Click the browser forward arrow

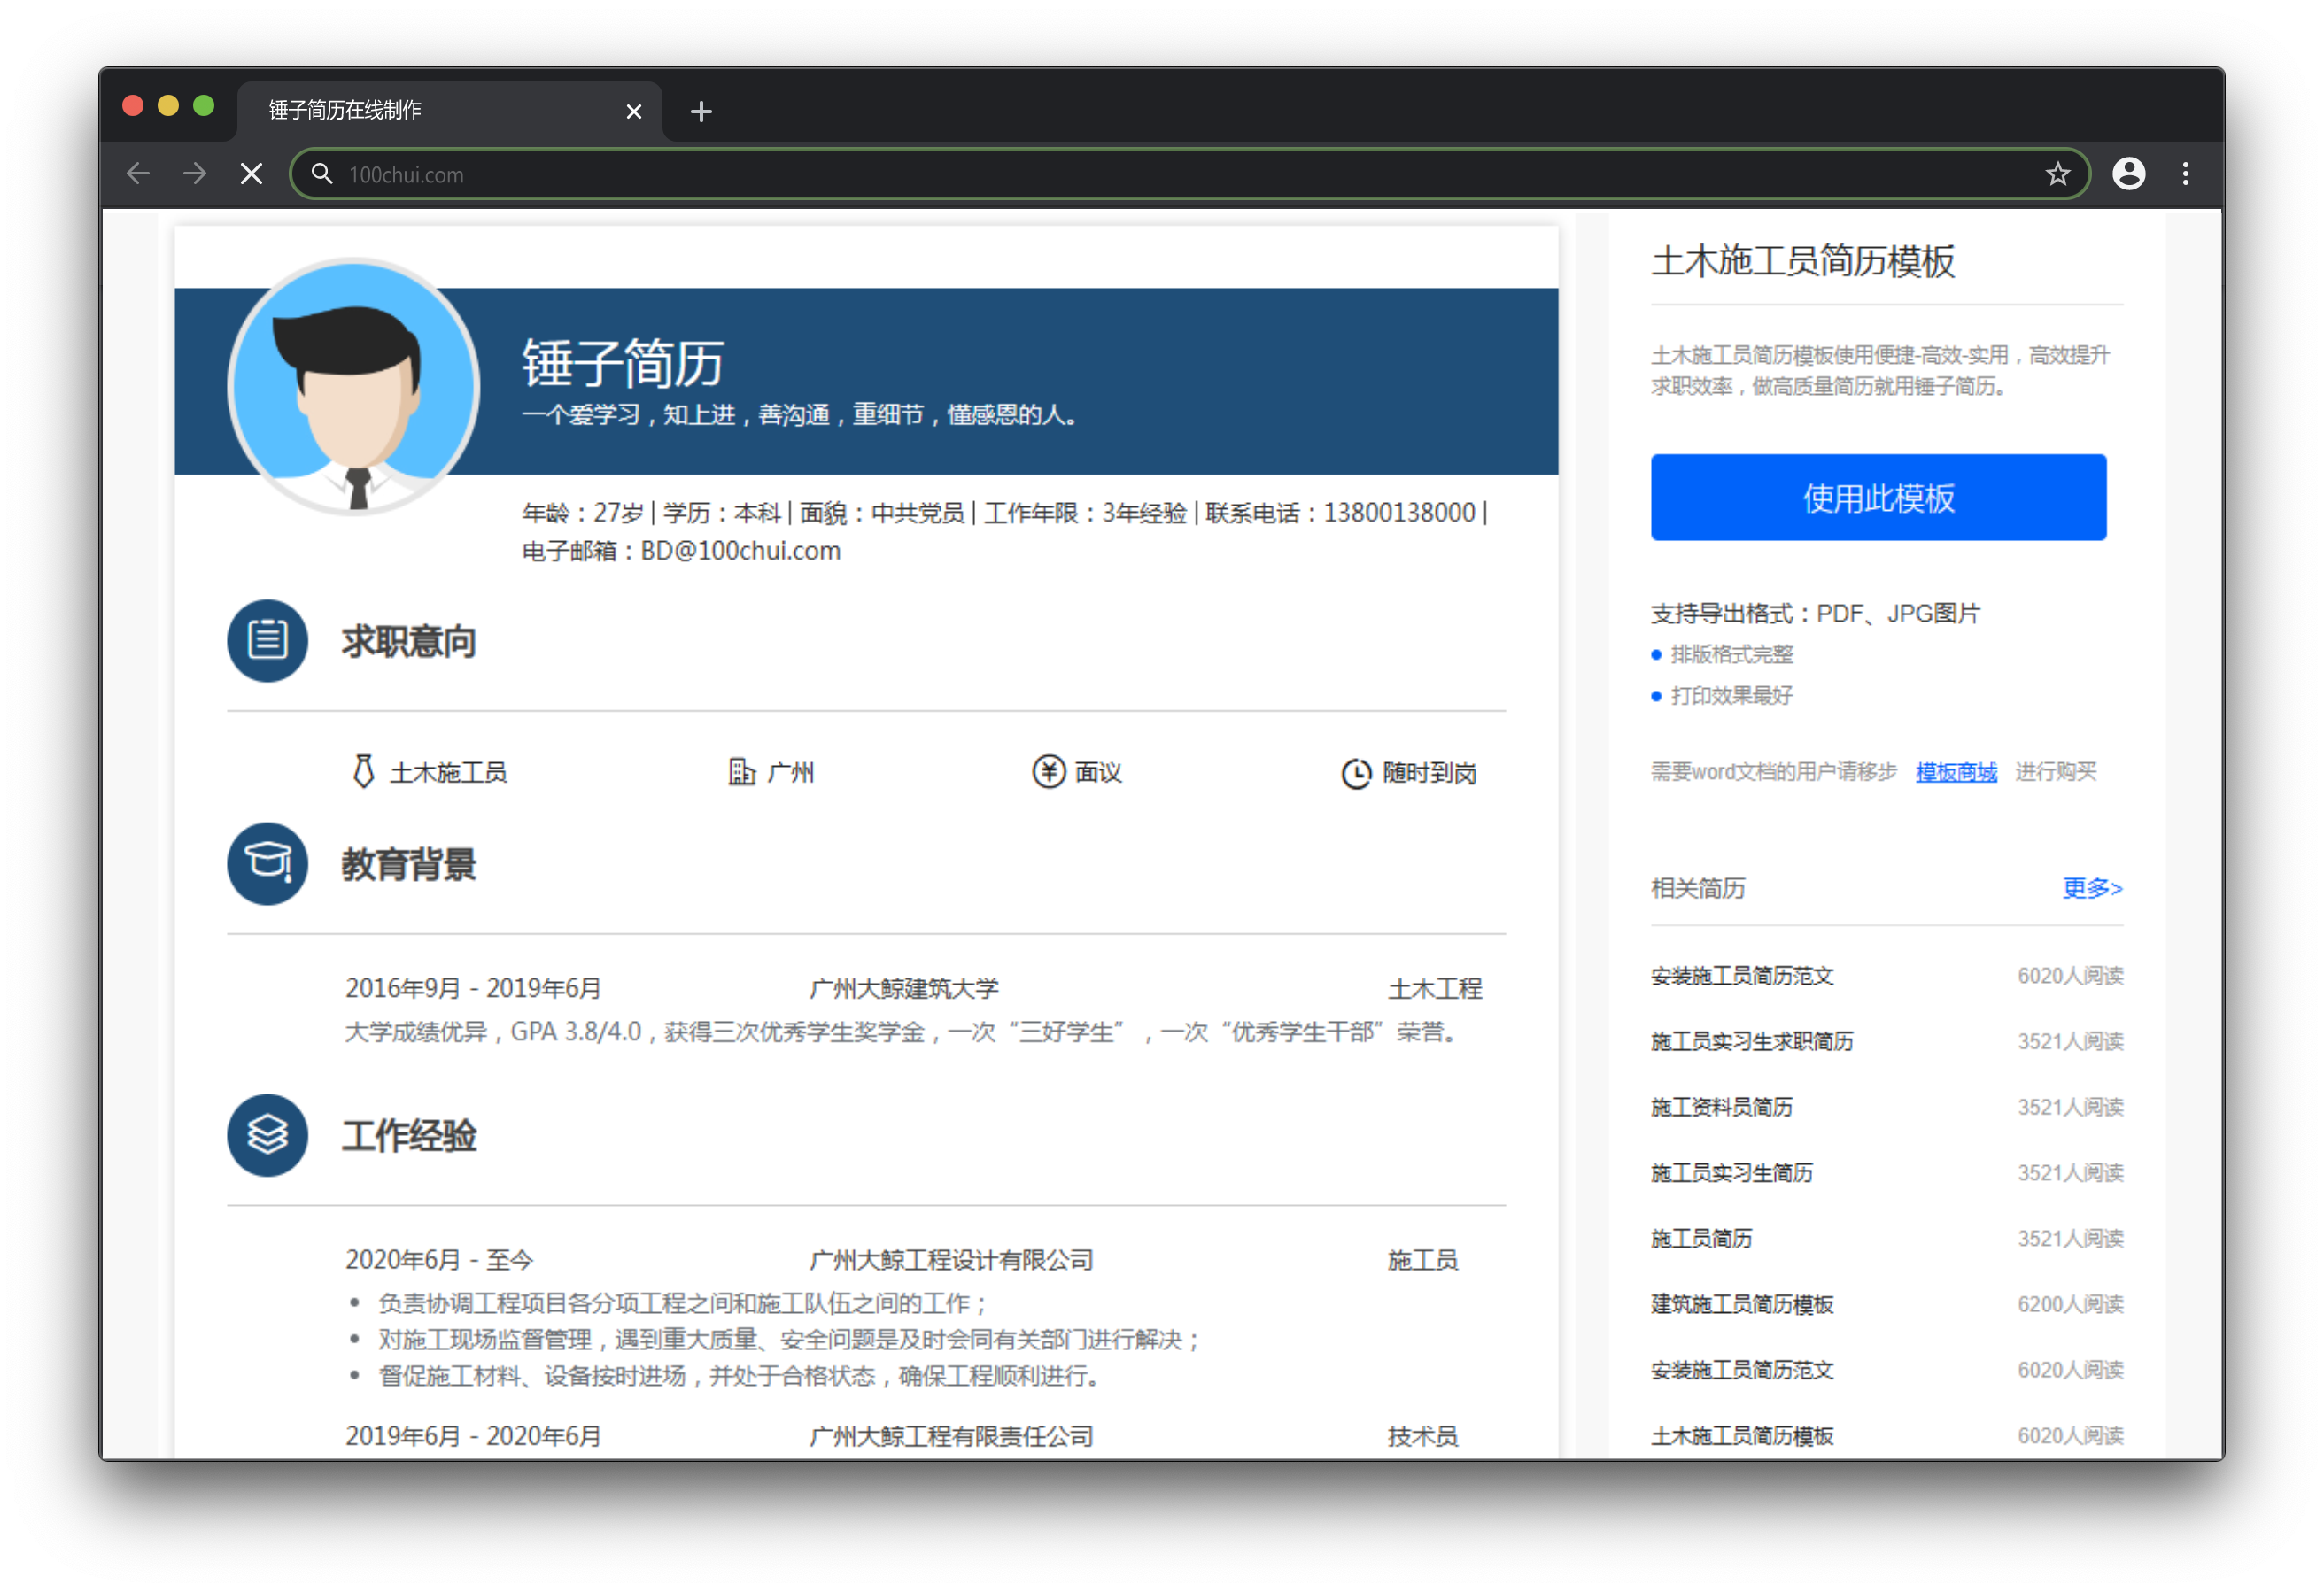point(195,174)
